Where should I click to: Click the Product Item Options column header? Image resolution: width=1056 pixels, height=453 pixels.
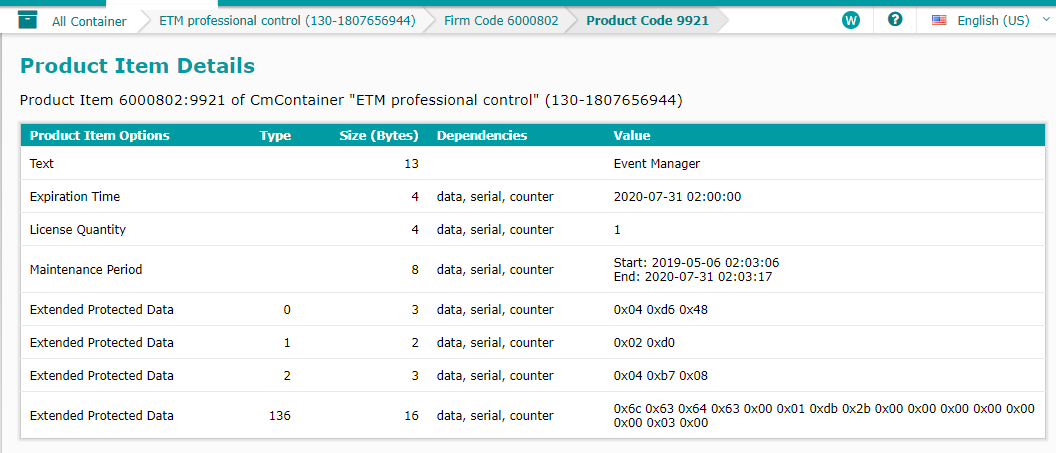click(x=100, y=135)
